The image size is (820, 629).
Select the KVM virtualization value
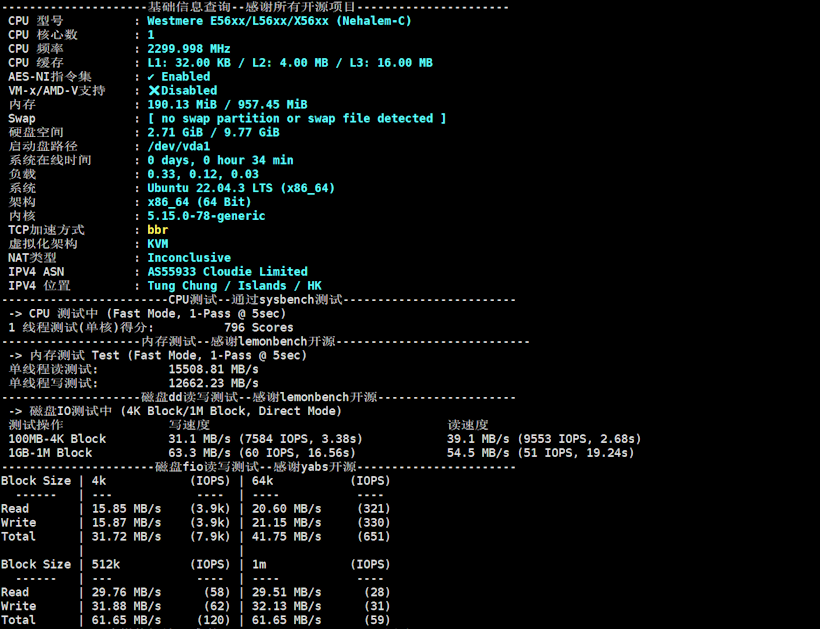coord(158,244)
